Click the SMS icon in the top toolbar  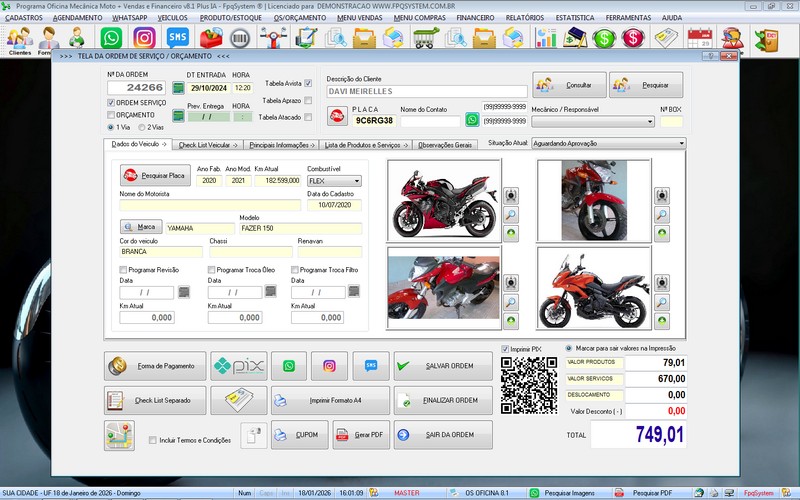pos(177,39)
